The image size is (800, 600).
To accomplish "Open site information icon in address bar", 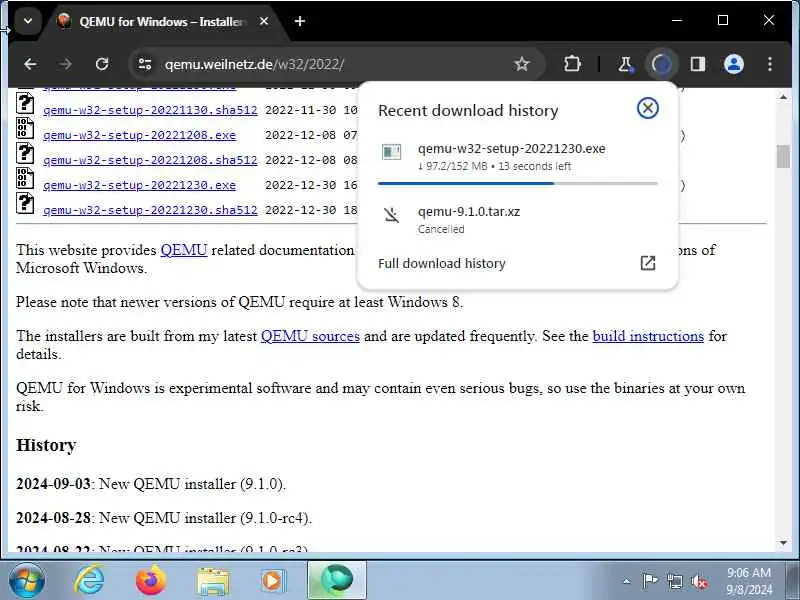I will pyautogui.click(x=145, y=64).
